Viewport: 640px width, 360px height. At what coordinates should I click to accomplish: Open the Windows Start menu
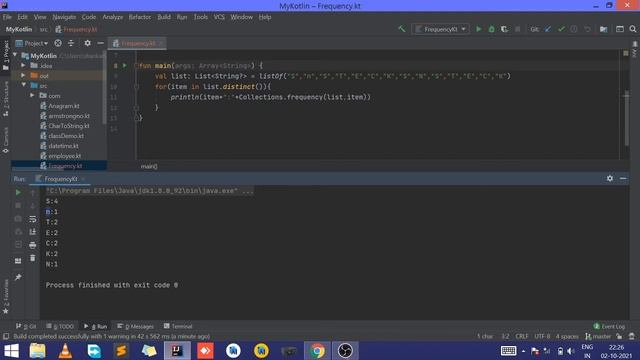tap(11, 351)
